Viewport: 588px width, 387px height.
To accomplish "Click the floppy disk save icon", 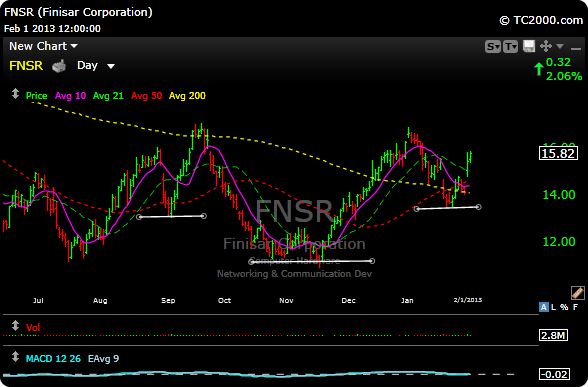I will 529,46.
